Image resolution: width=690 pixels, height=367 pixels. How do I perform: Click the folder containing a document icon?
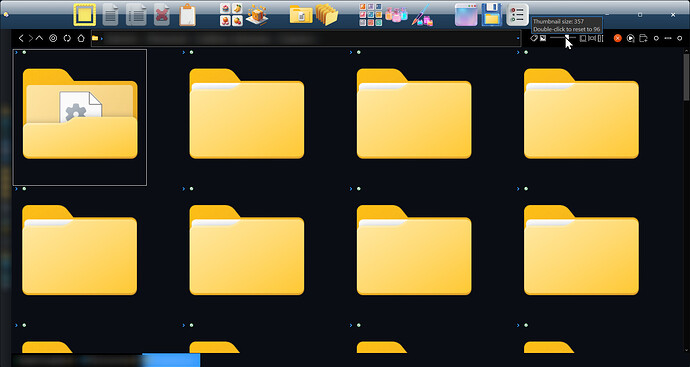coord(301,15)
